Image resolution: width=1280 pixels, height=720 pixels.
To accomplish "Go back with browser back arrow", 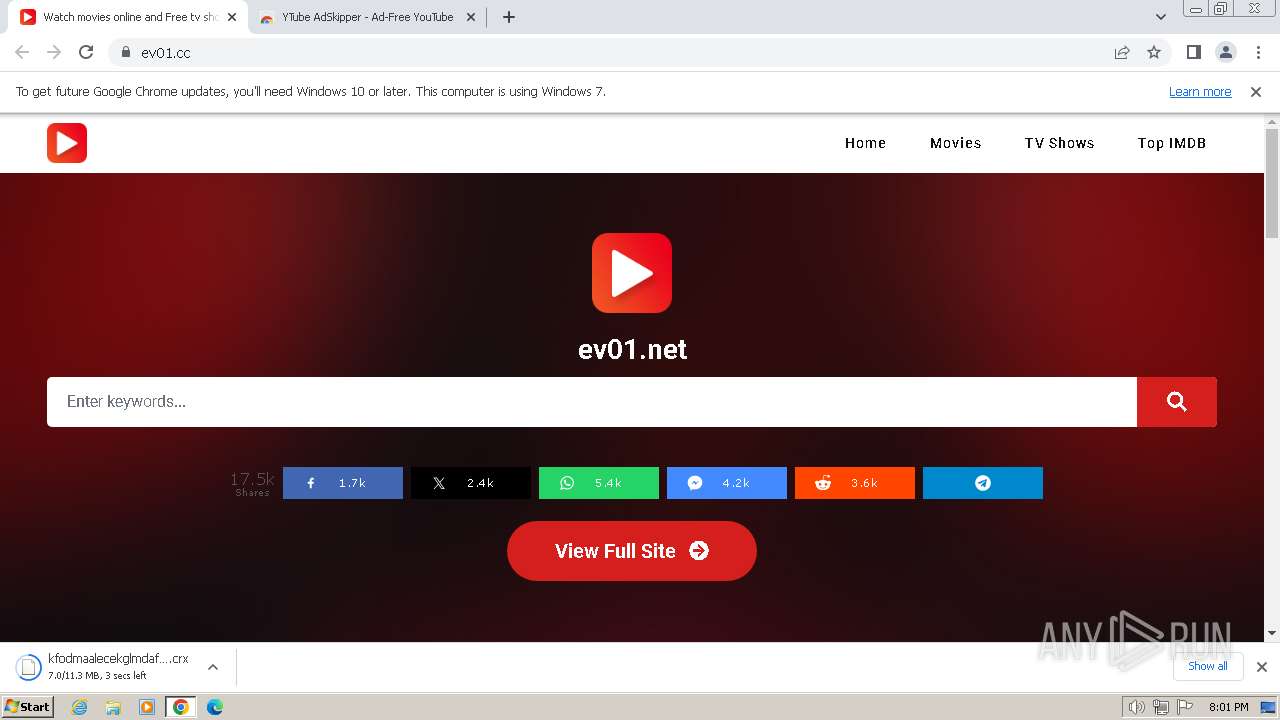I will point(22,52).
